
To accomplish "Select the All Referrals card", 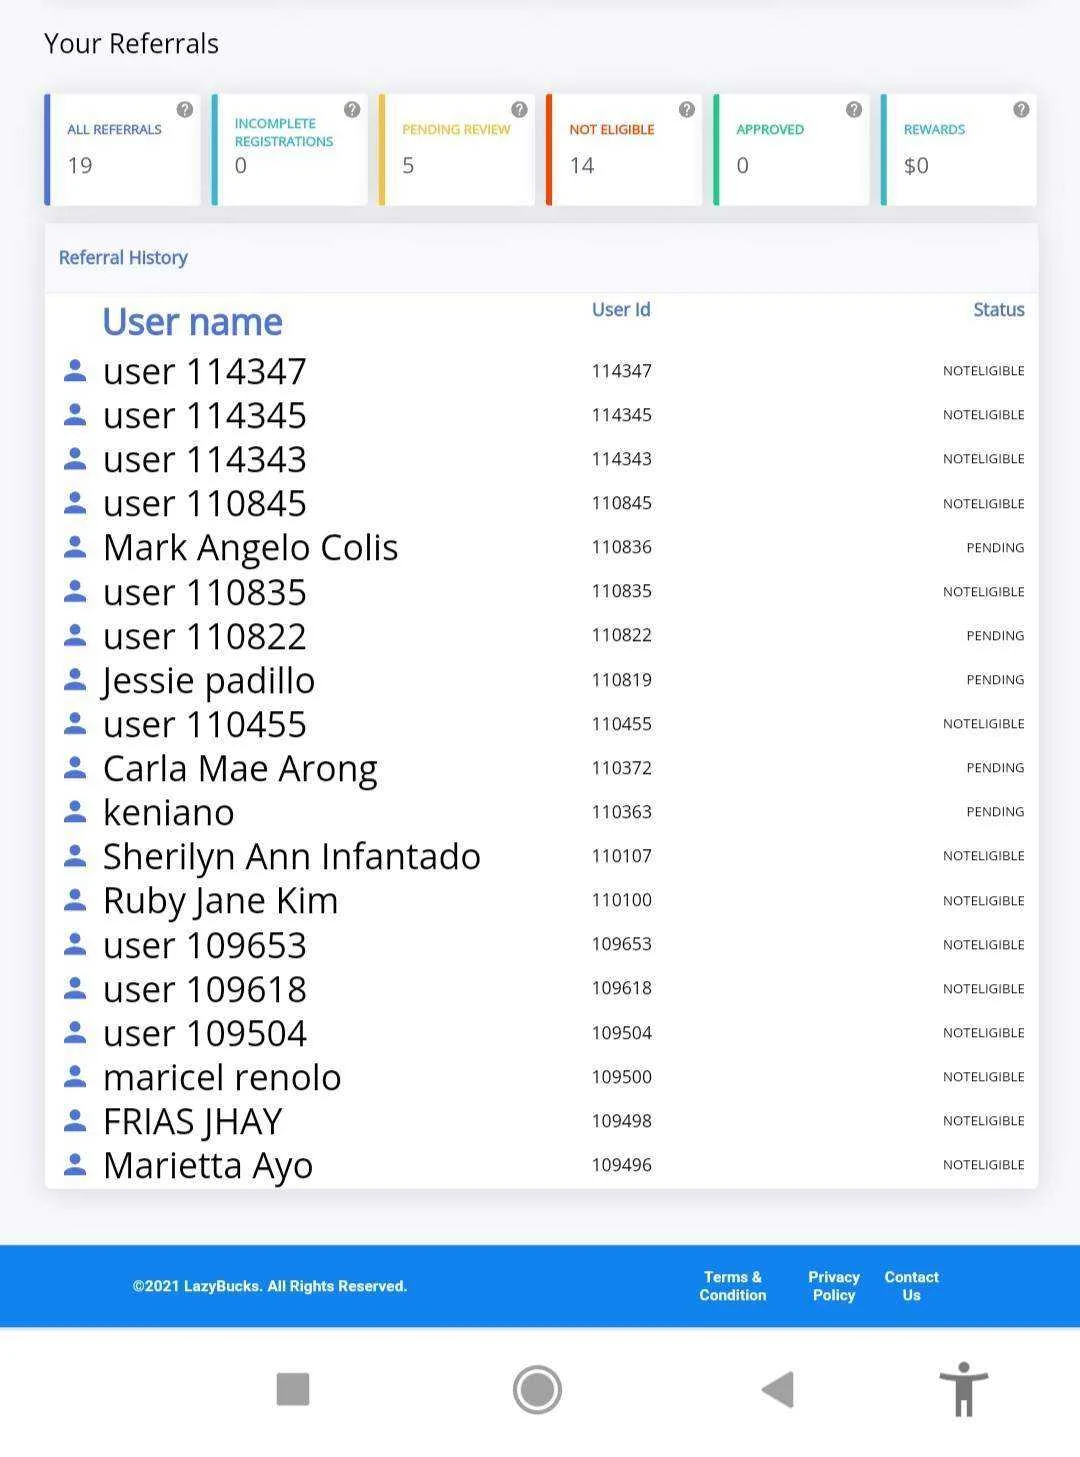I will (123, 150).
